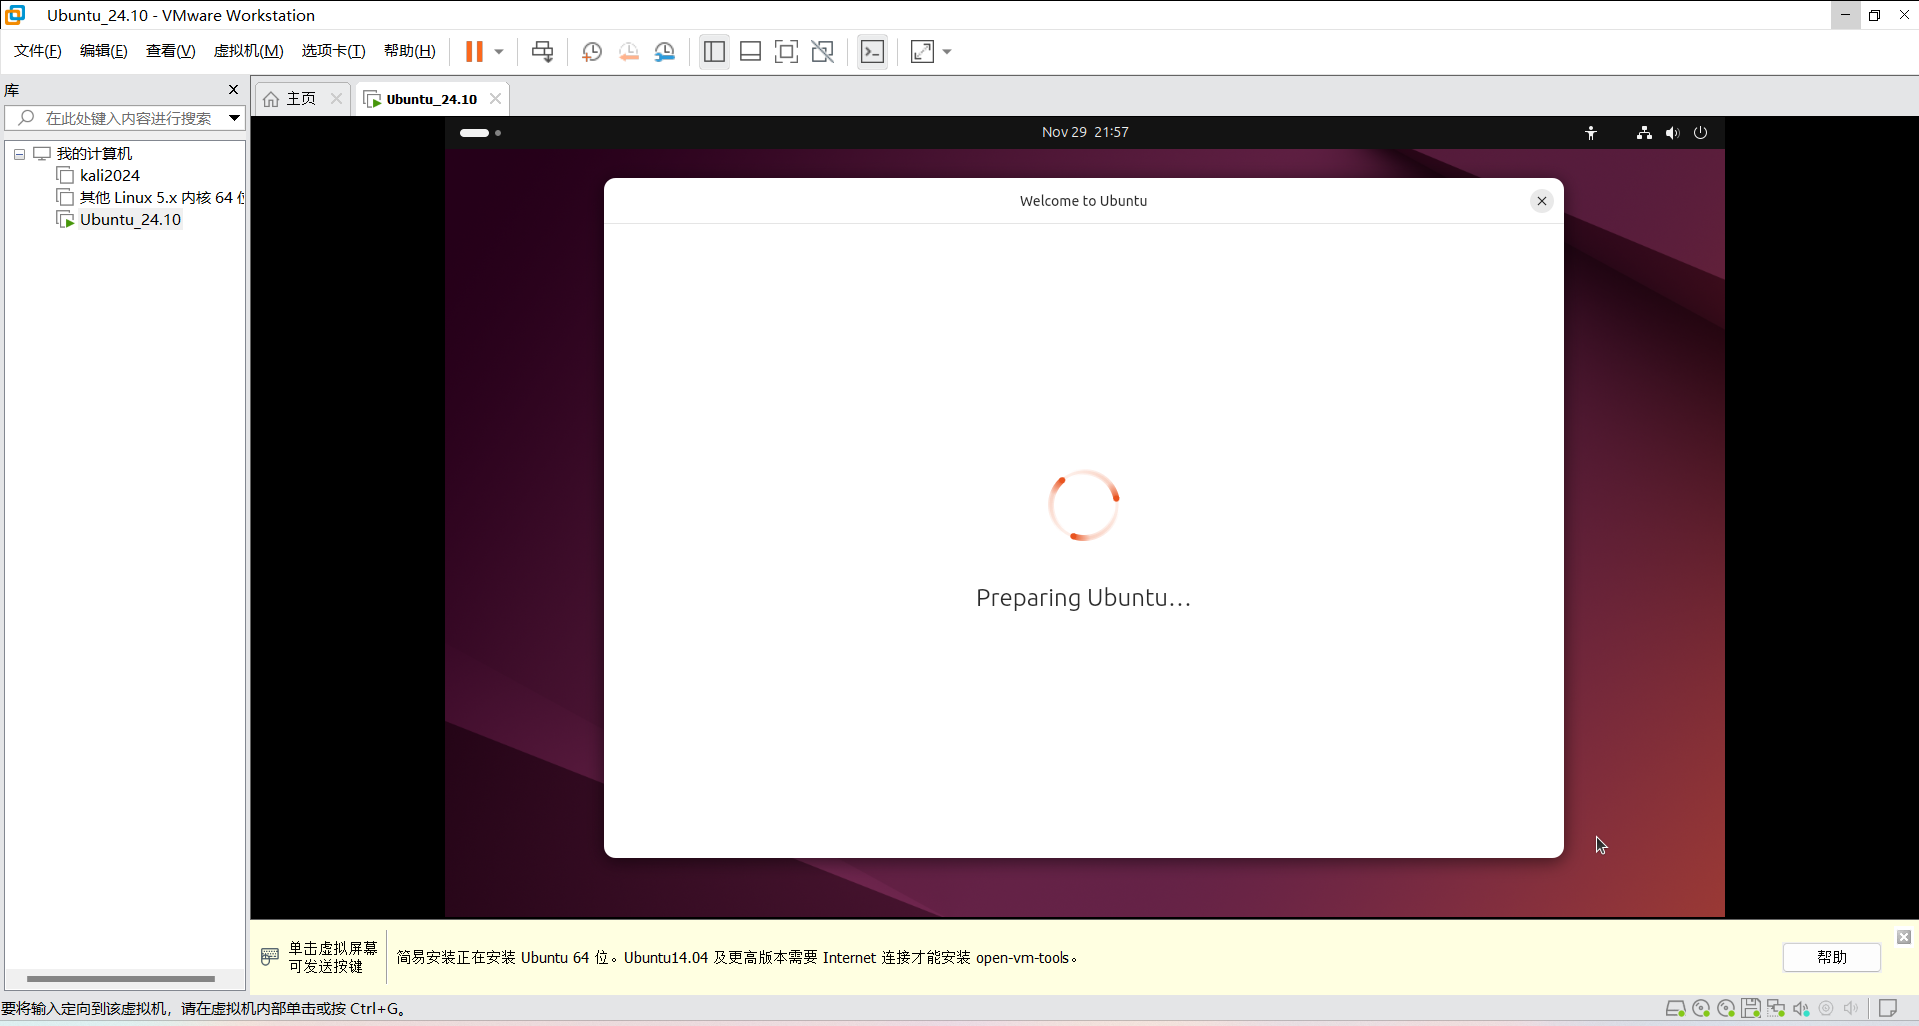
Task: Click the keyboard icon in notification bar
Action: [x=270, y=956]
